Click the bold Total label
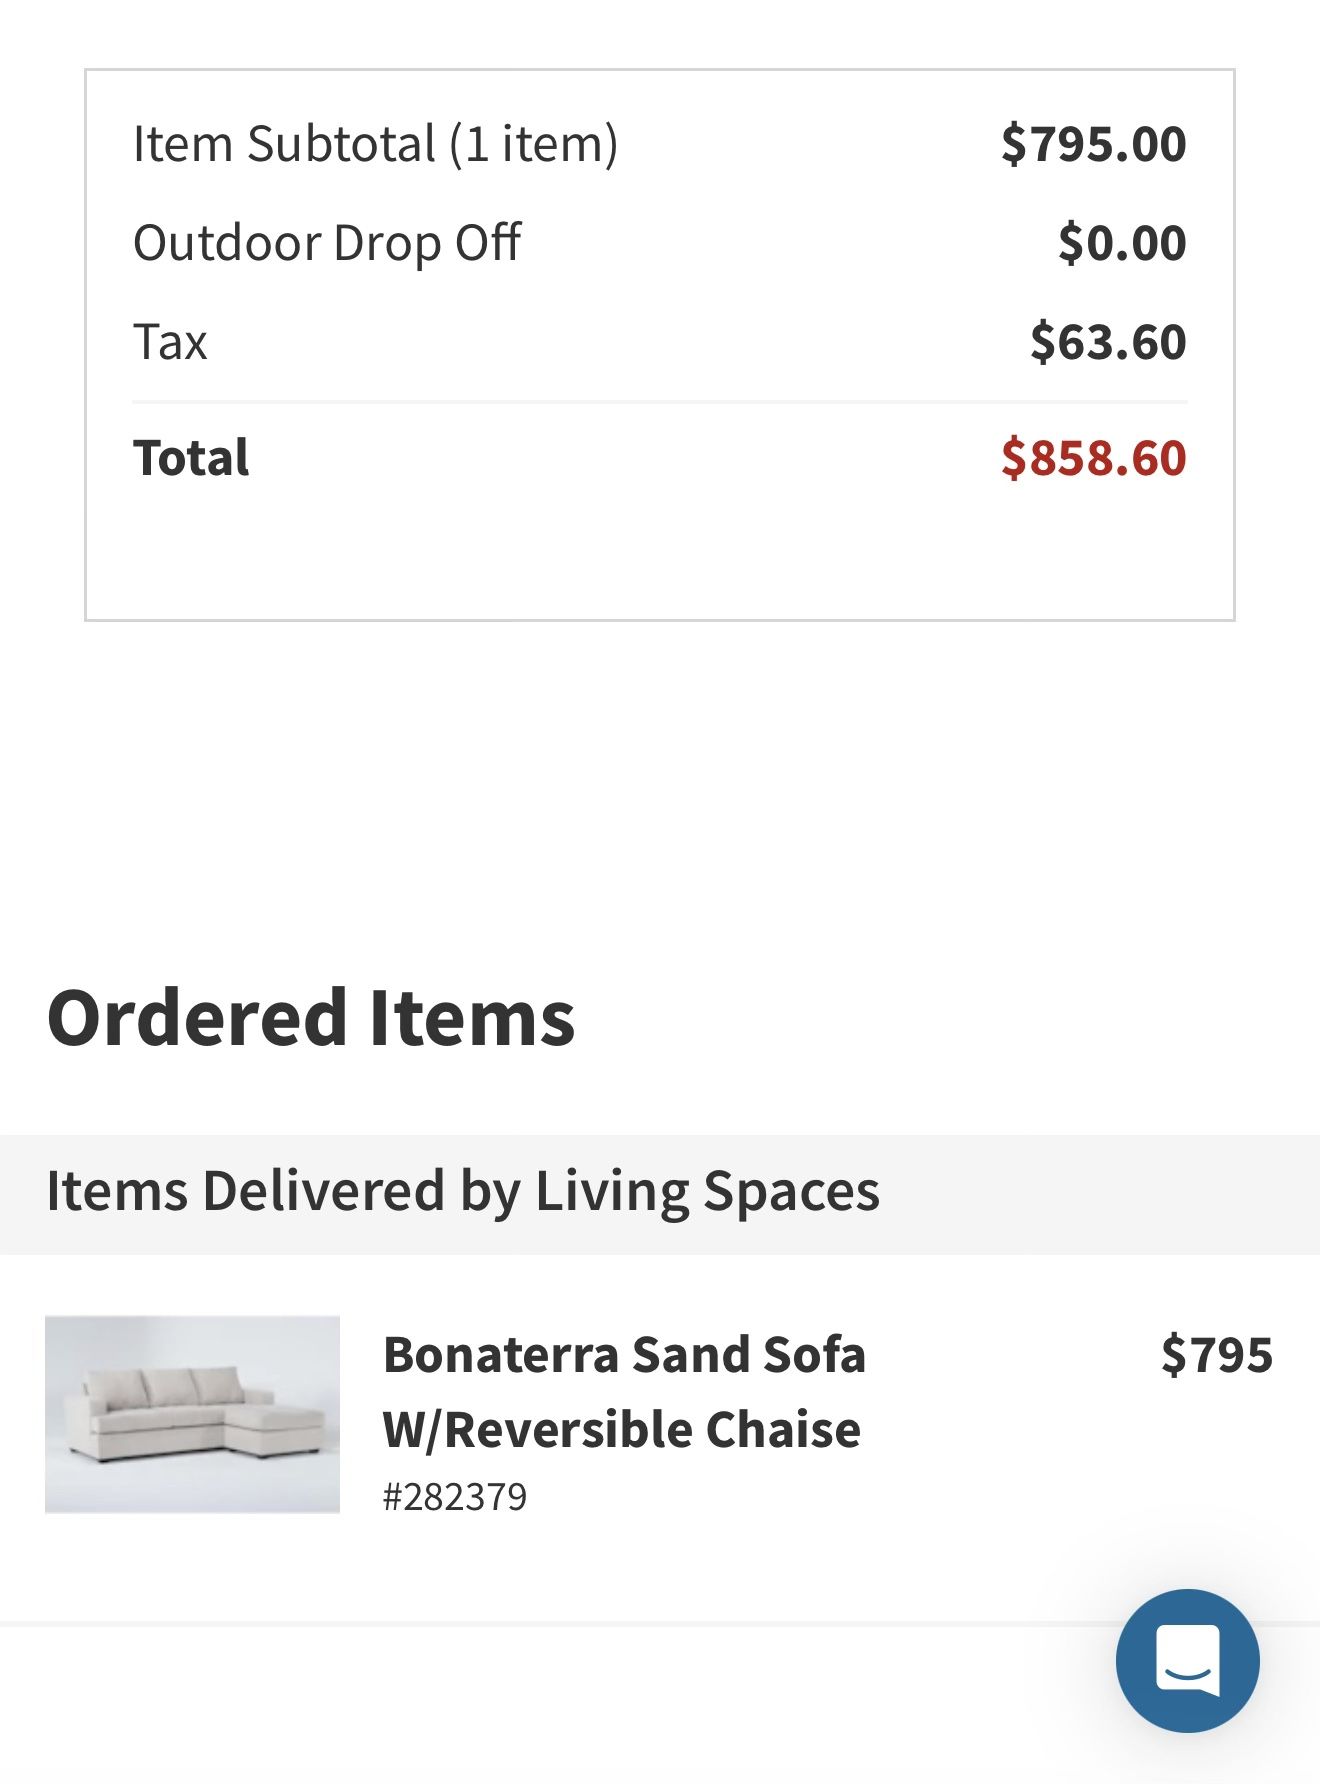 (191, 458)
